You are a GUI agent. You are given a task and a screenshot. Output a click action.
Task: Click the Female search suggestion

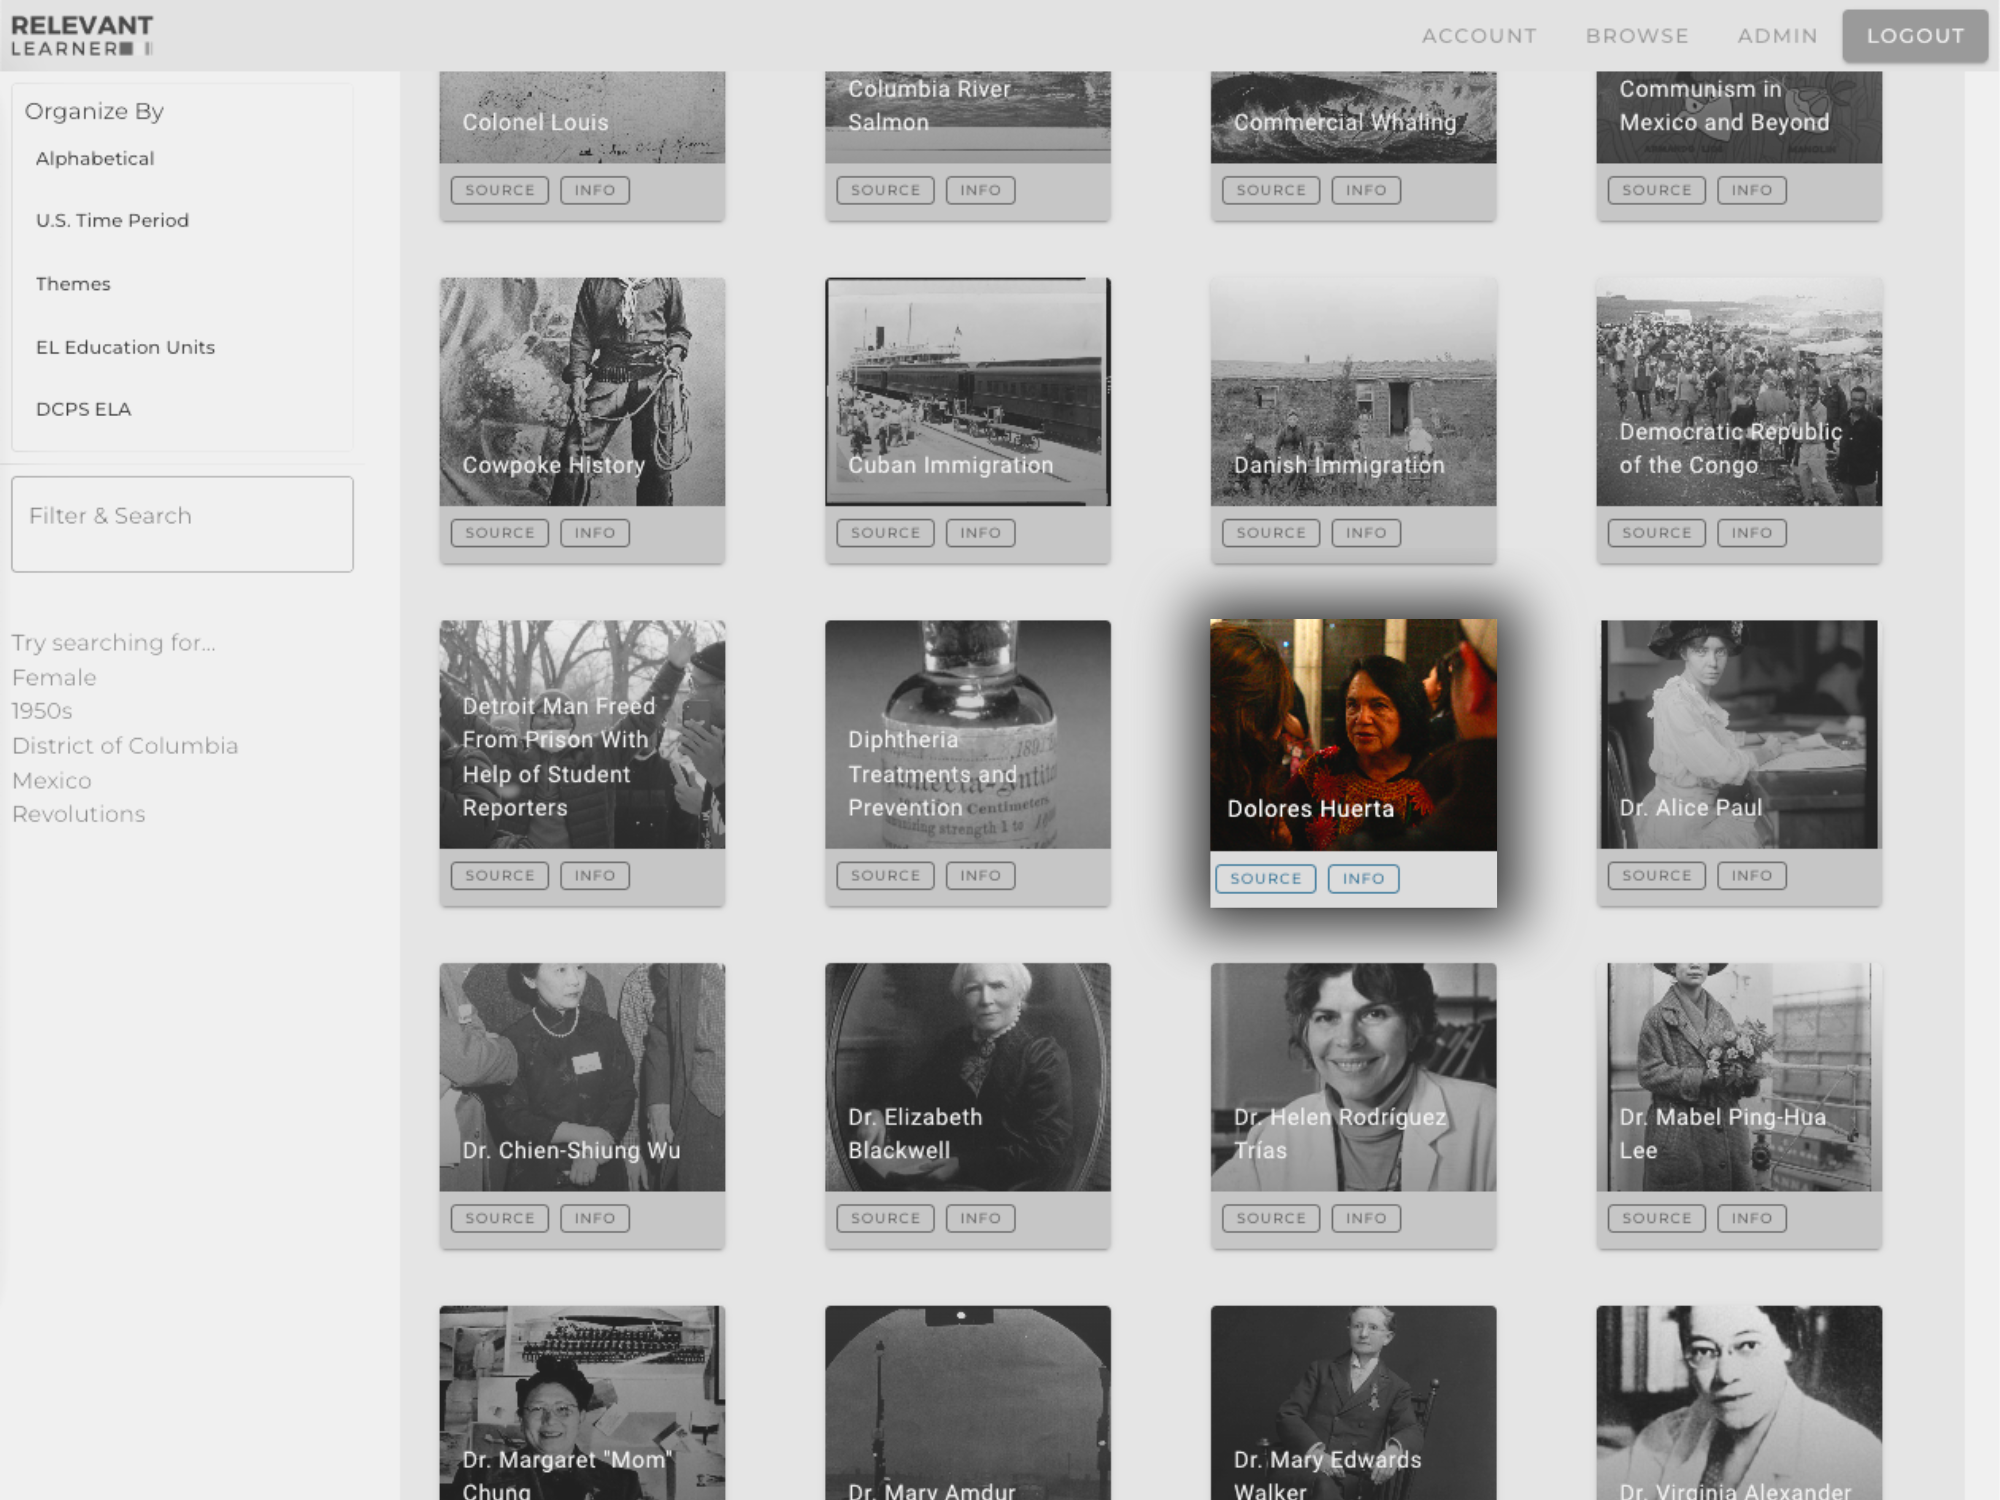[54, 678]
